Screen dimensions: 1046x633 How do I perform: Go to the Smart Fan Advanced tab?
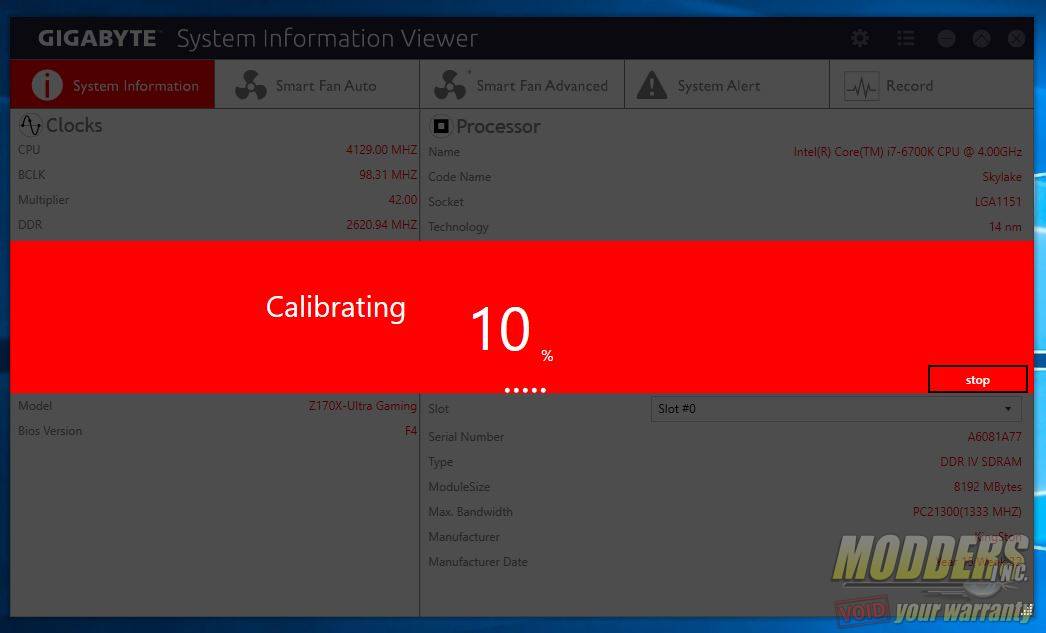tap(522, 85)
